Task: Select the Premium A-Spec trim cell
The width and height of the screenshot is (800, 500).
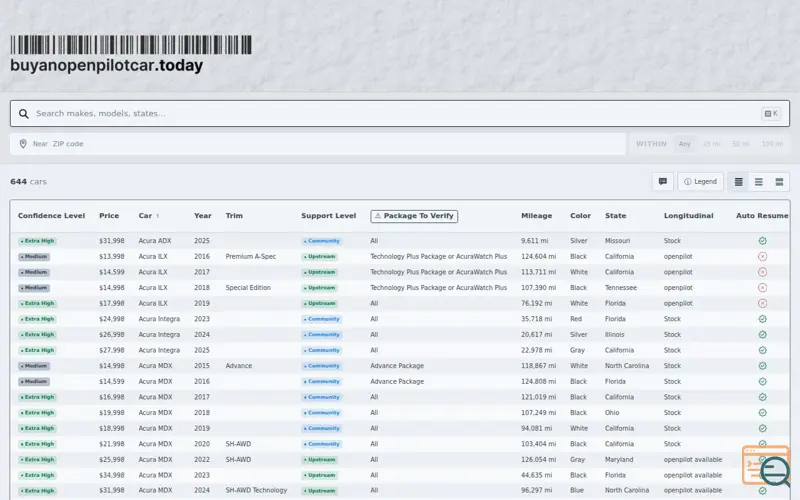Action: point(251,257)
